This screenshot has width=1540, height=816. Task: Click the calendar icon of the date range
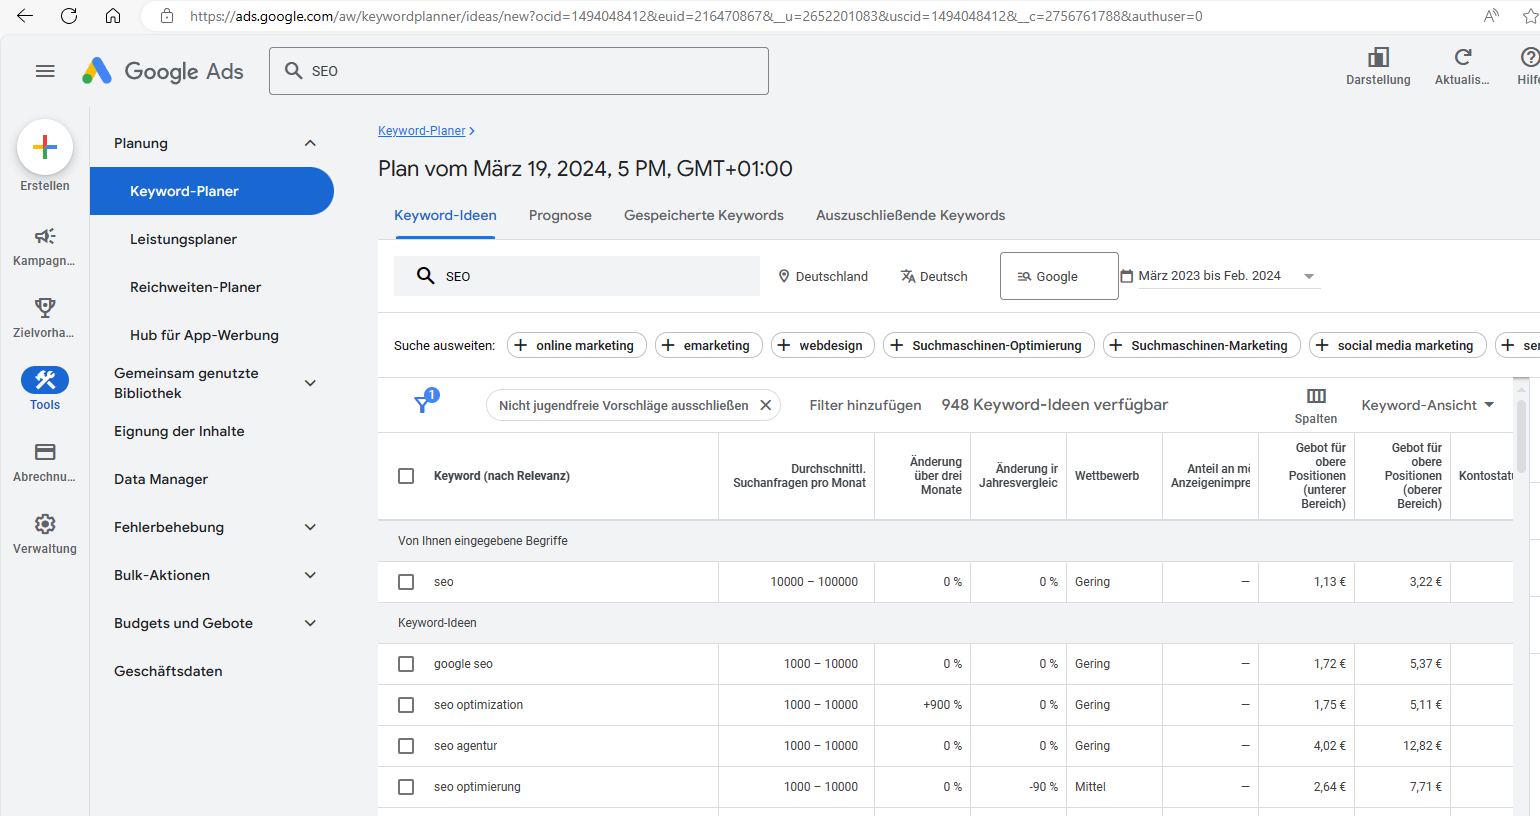pos(1127,276)
